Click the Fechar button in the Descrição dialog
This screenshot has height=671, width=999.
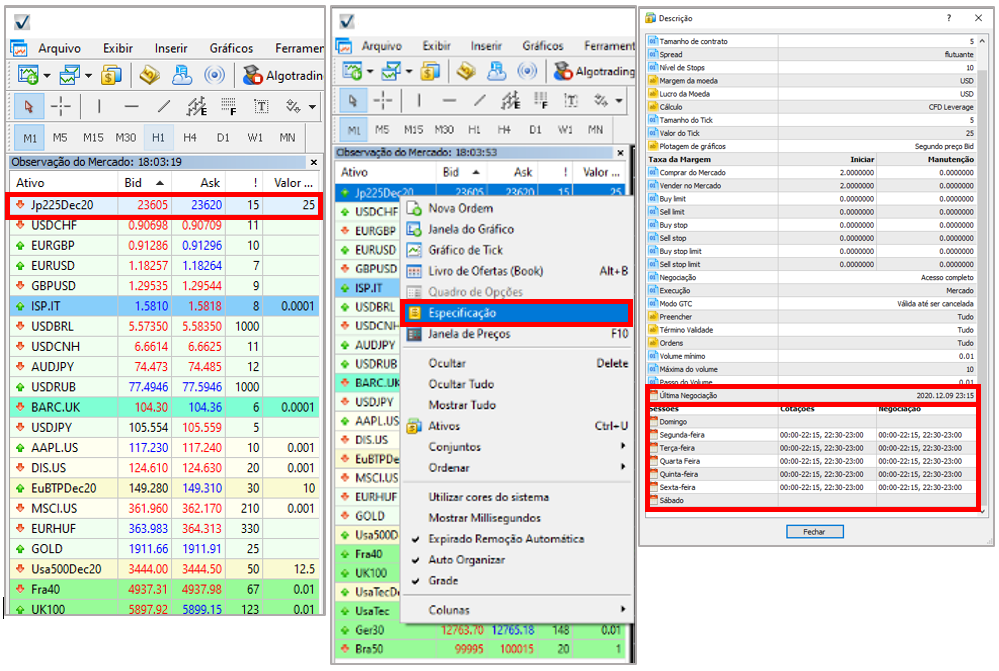pos(814,531)
